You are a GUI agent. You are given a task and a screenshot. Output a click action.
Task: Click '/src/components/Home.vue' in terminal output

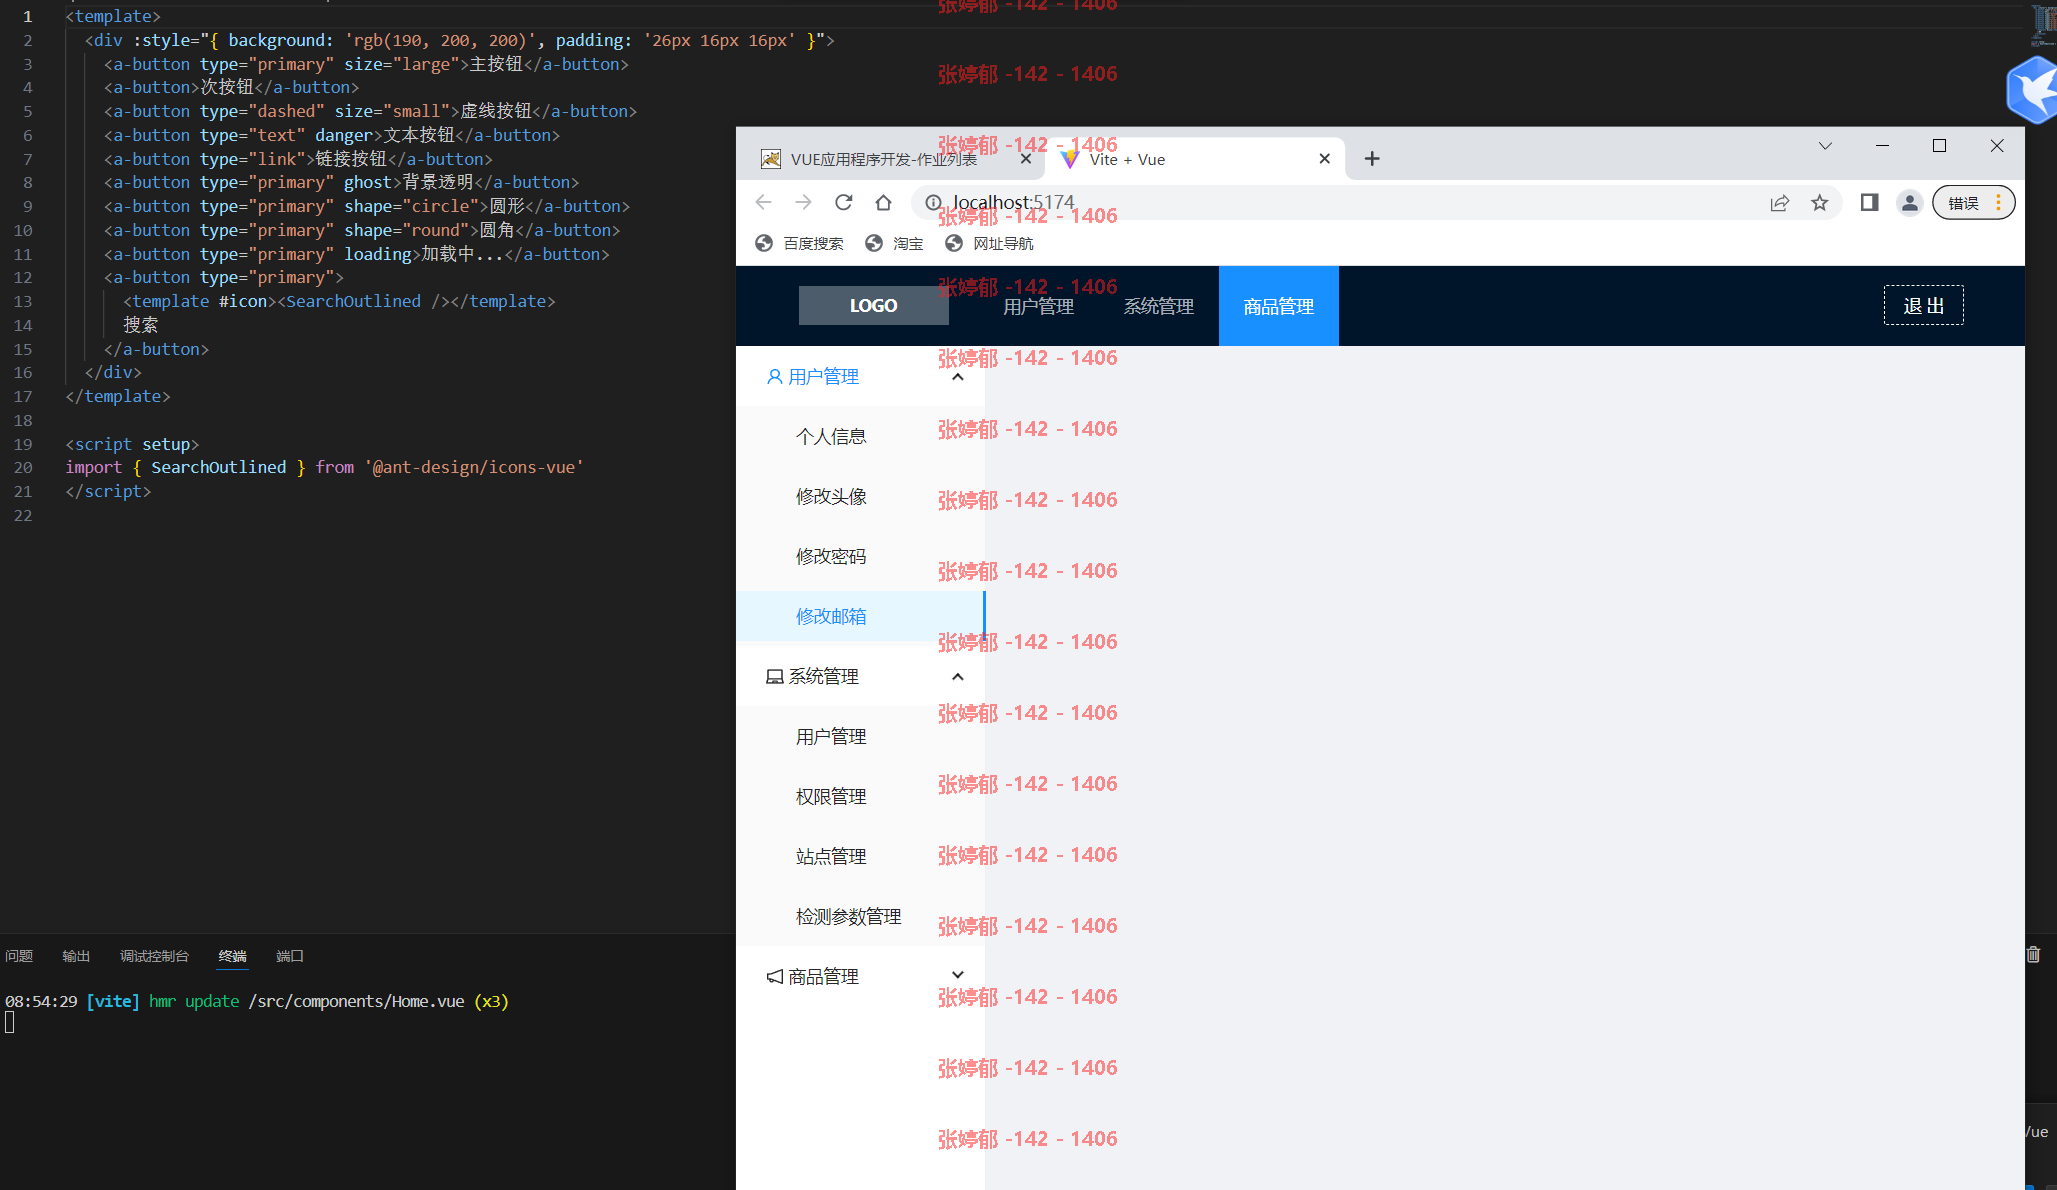point(356,1001)
